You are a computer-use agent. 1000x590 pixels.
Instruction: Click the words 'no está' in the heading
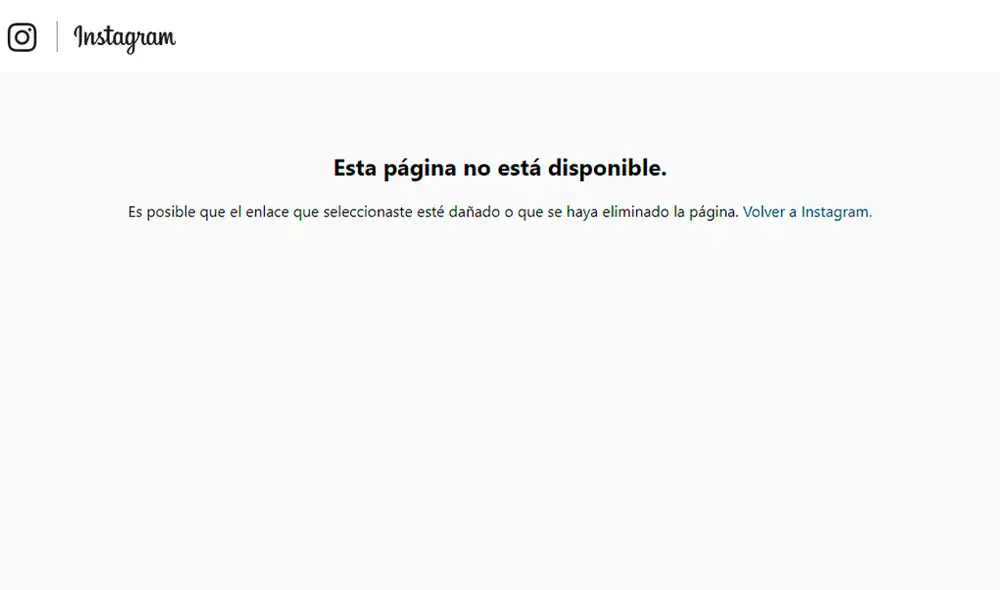click(502, 168)
